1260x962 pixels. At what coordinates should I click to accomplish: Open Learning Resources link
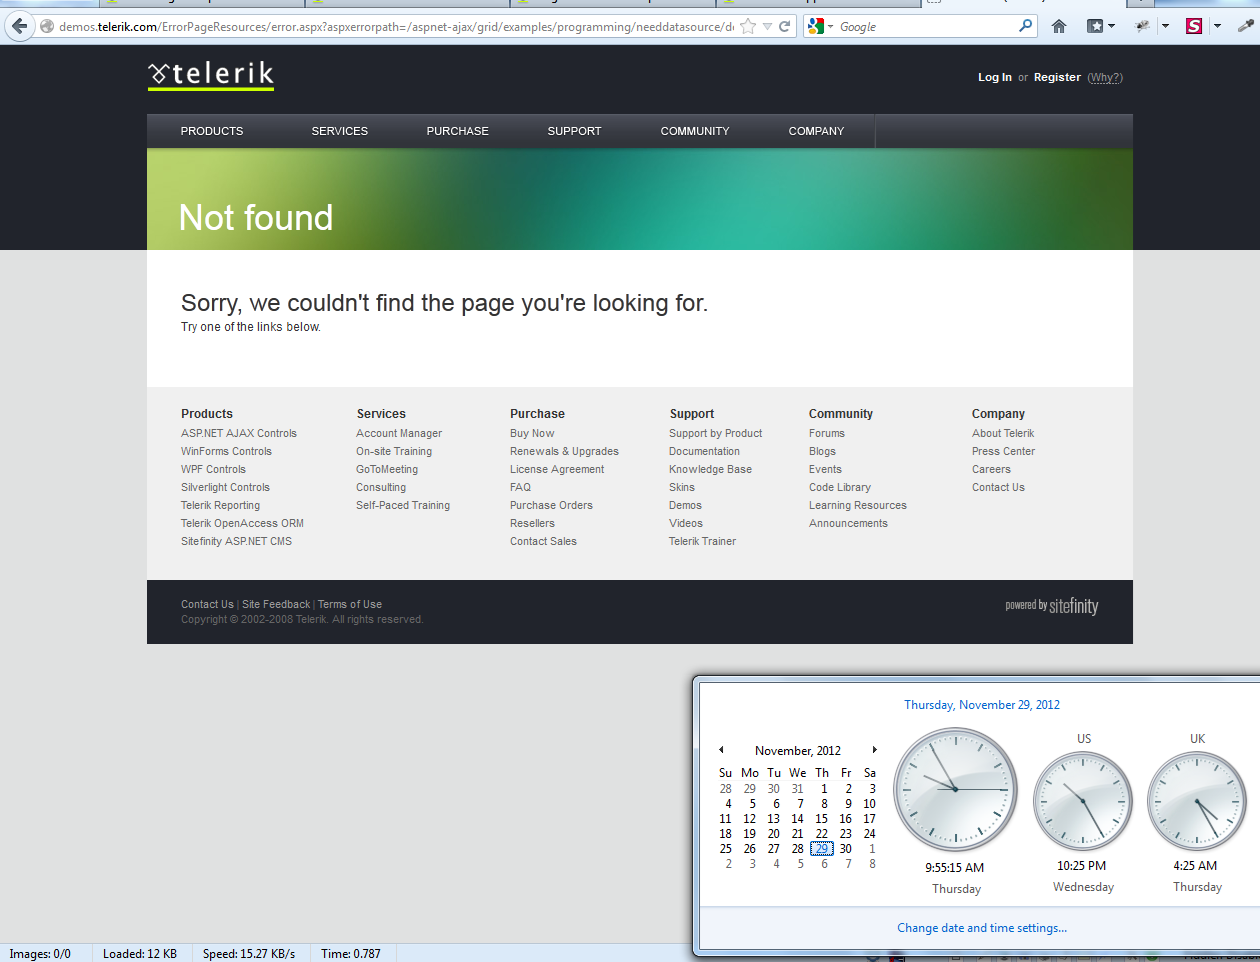click(858, 505)
